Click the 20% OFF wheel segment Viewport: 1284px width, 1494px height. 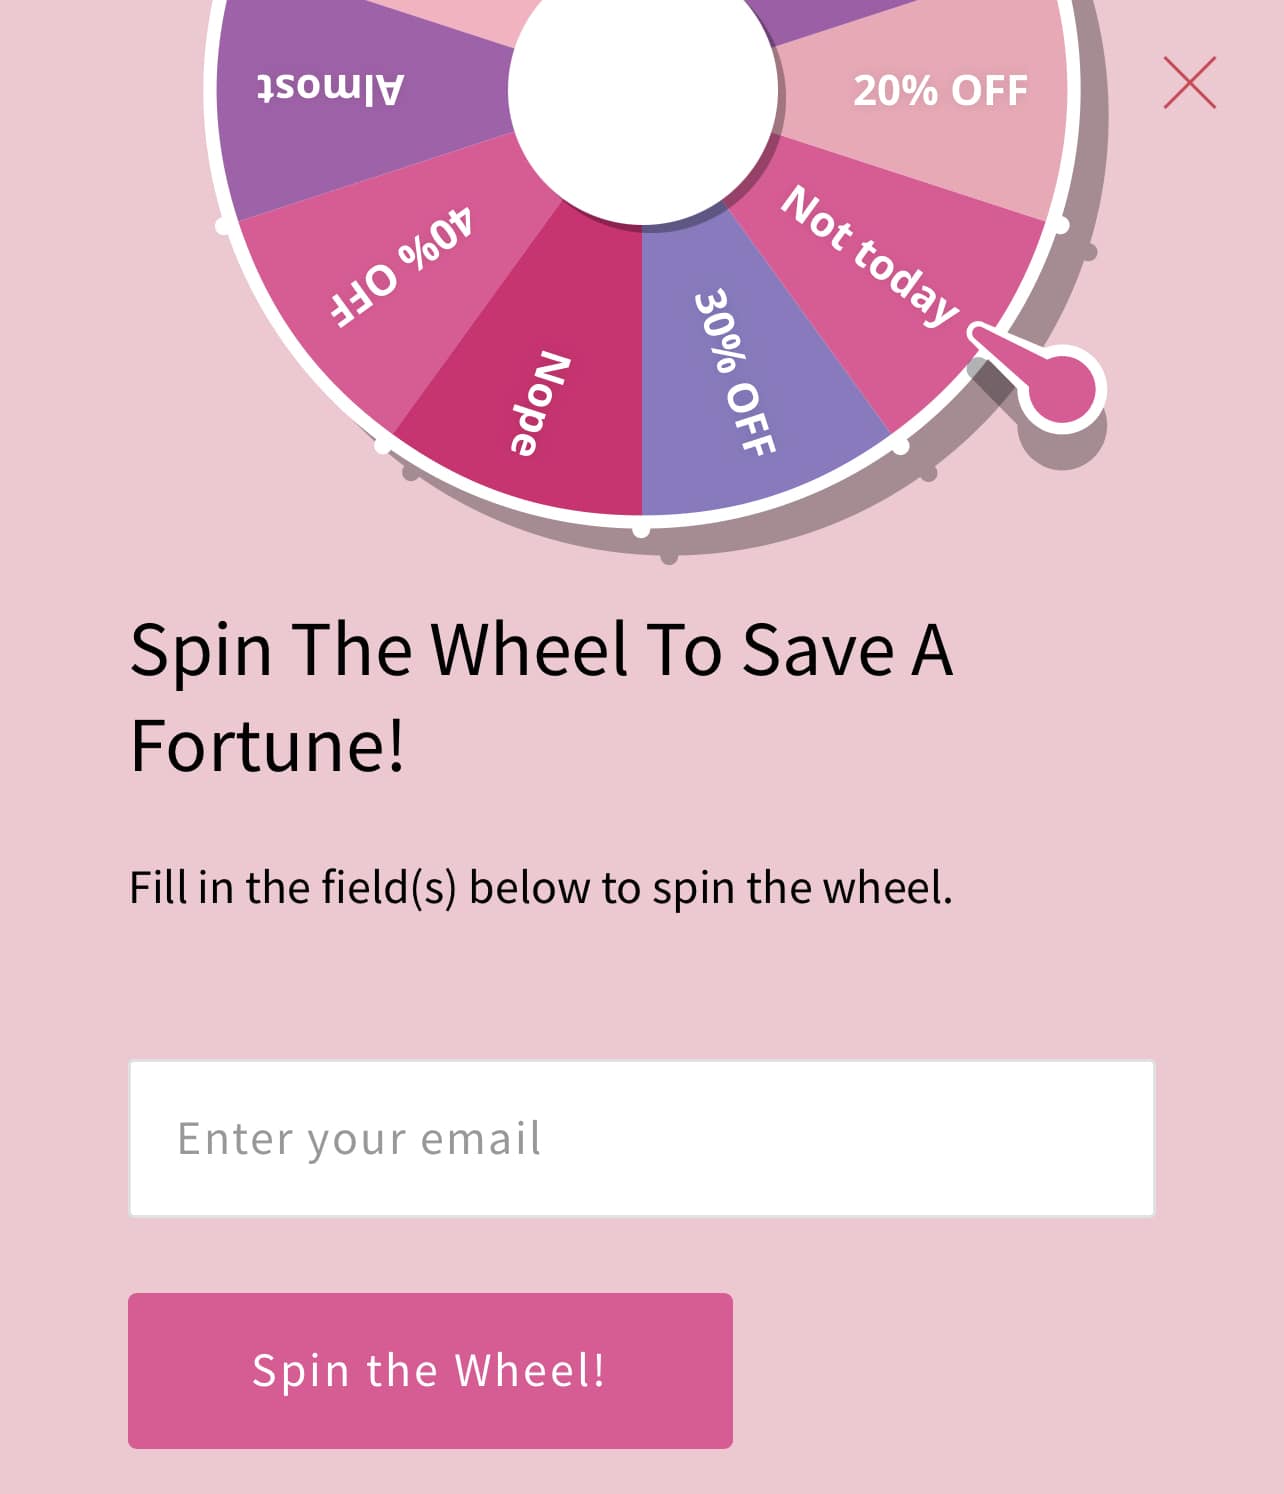[x=938, y=91]
